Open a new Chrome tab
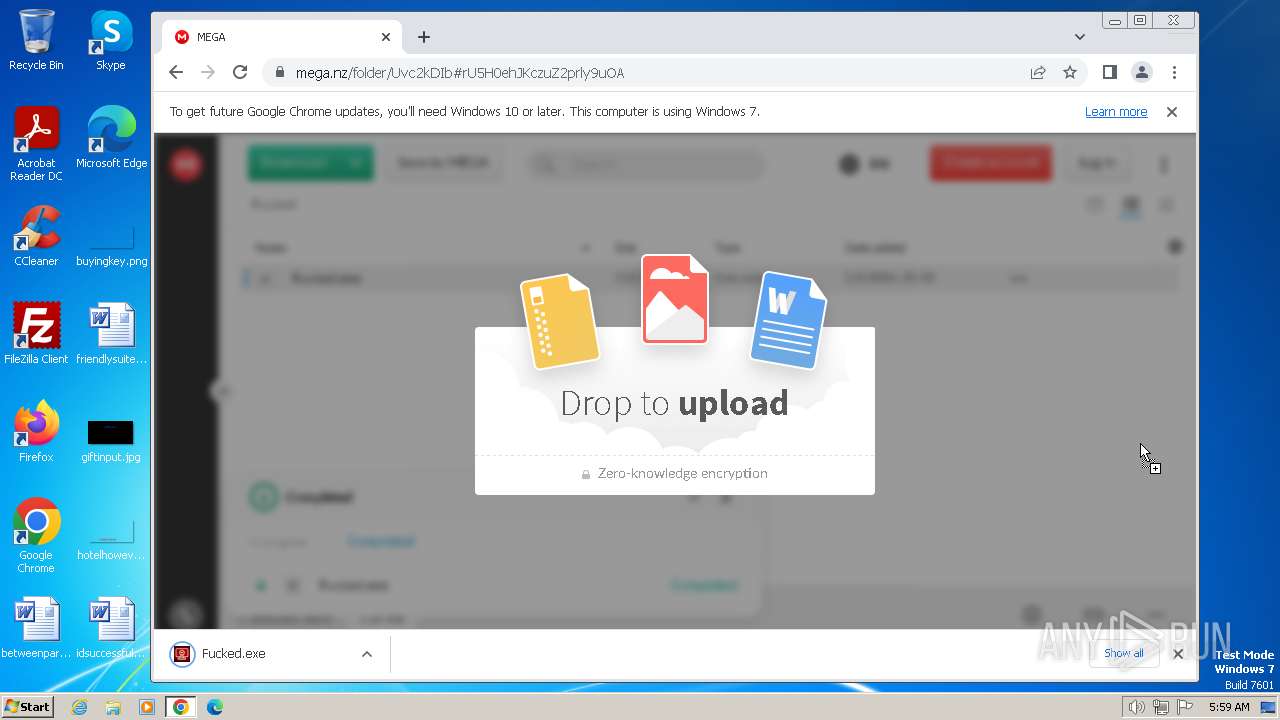1280x720 pixels. 424,37
